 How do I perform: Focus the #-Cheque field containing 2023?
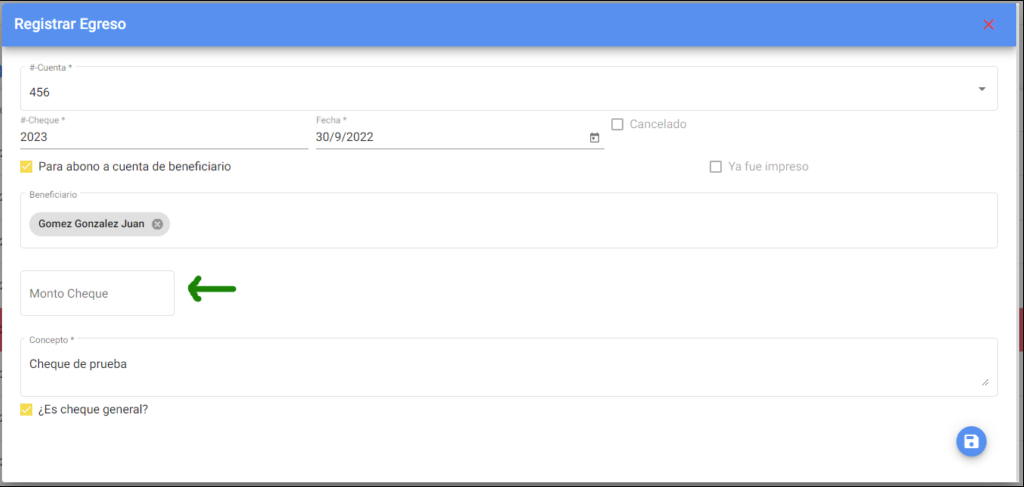164,137
